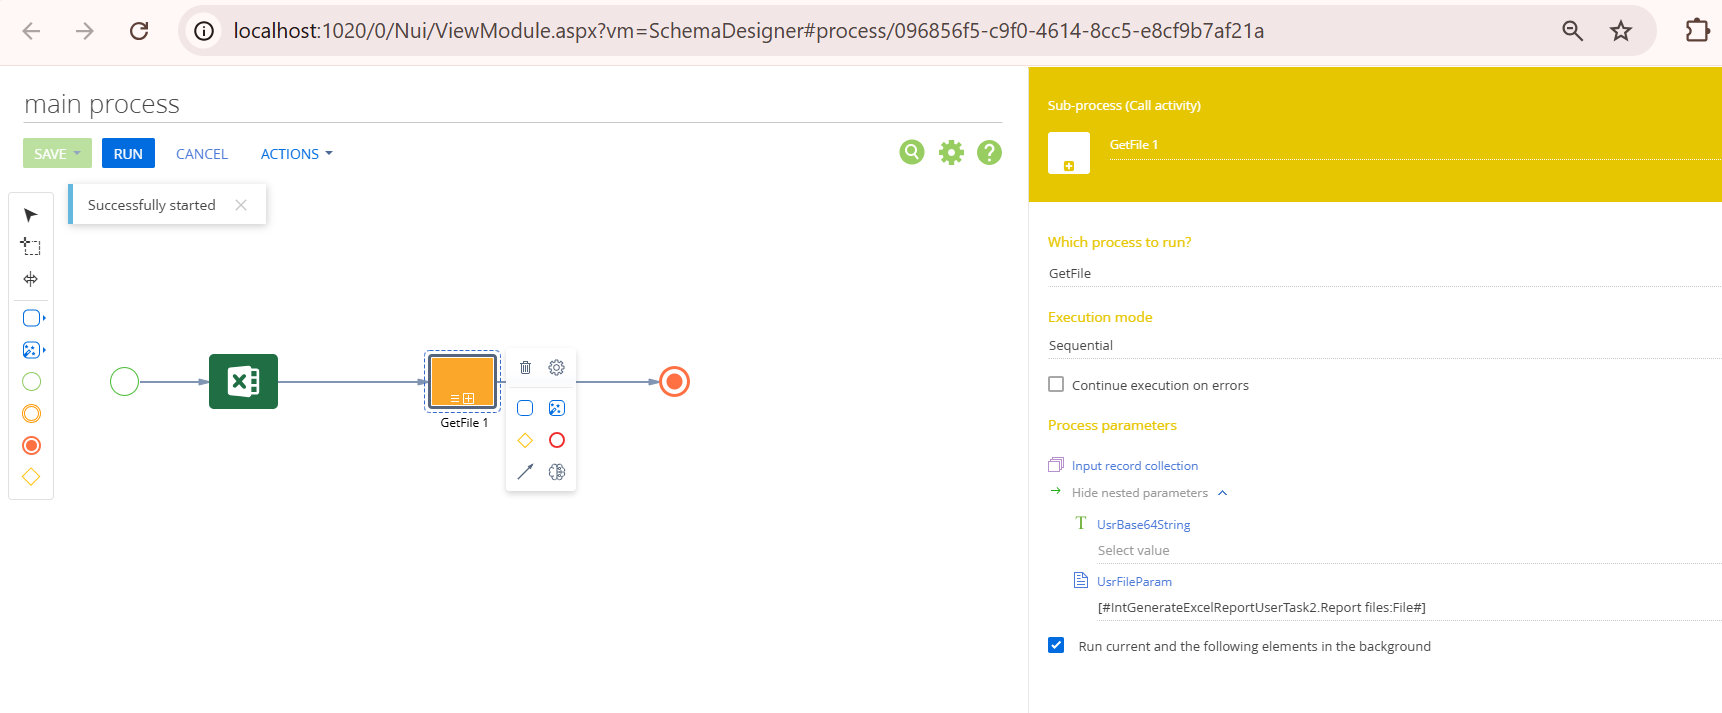Open the Input record collection link
The height and width of the screenshot is (713, 1722).
pos(1135,466)
